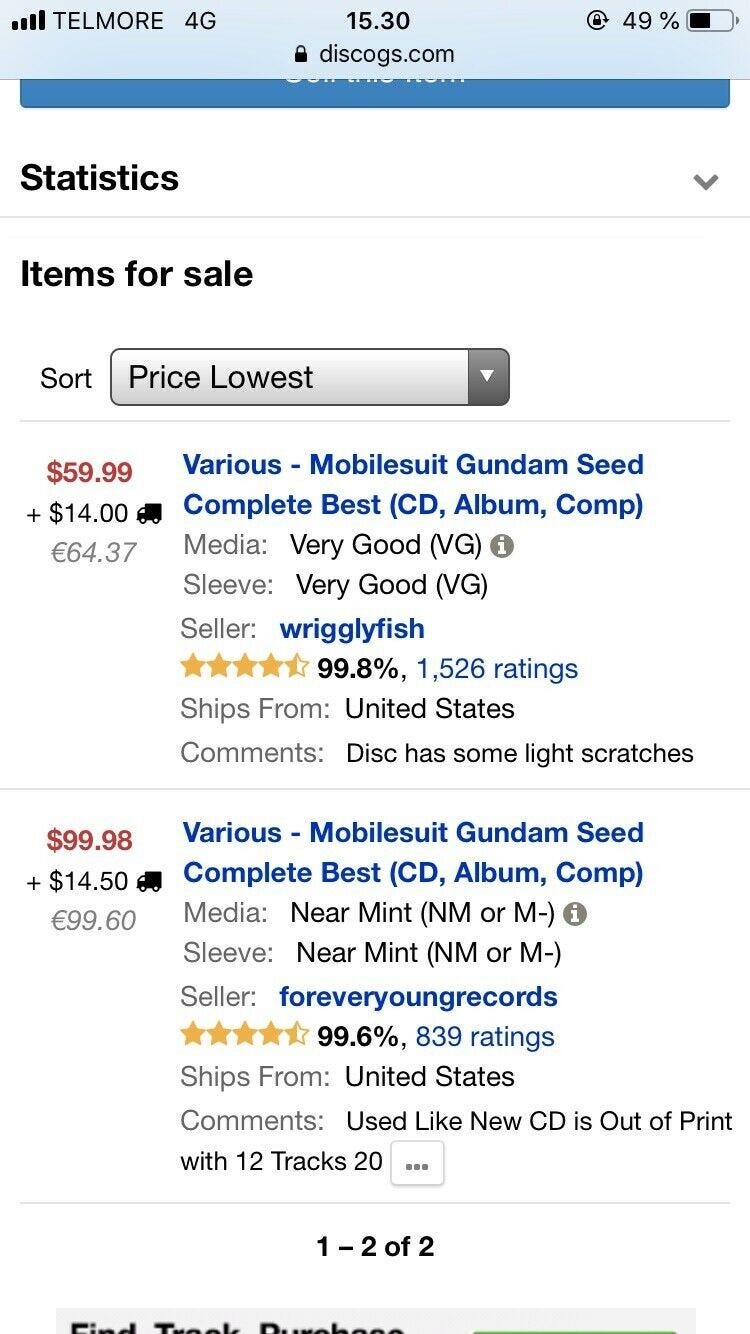Open the $99.98 Gundam Seed listing title

point(413,853)
